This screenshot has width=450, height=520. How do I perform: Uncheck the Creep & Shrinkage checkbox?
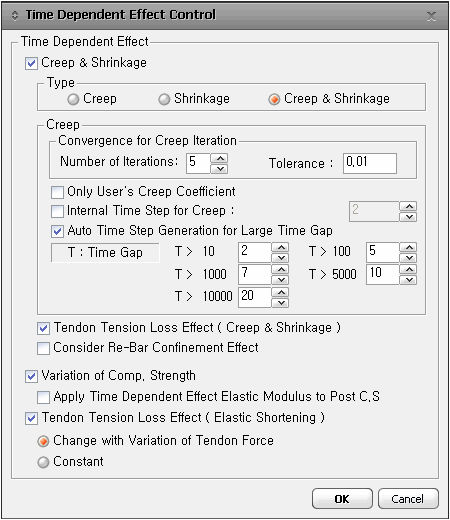(x=31, y=63)
